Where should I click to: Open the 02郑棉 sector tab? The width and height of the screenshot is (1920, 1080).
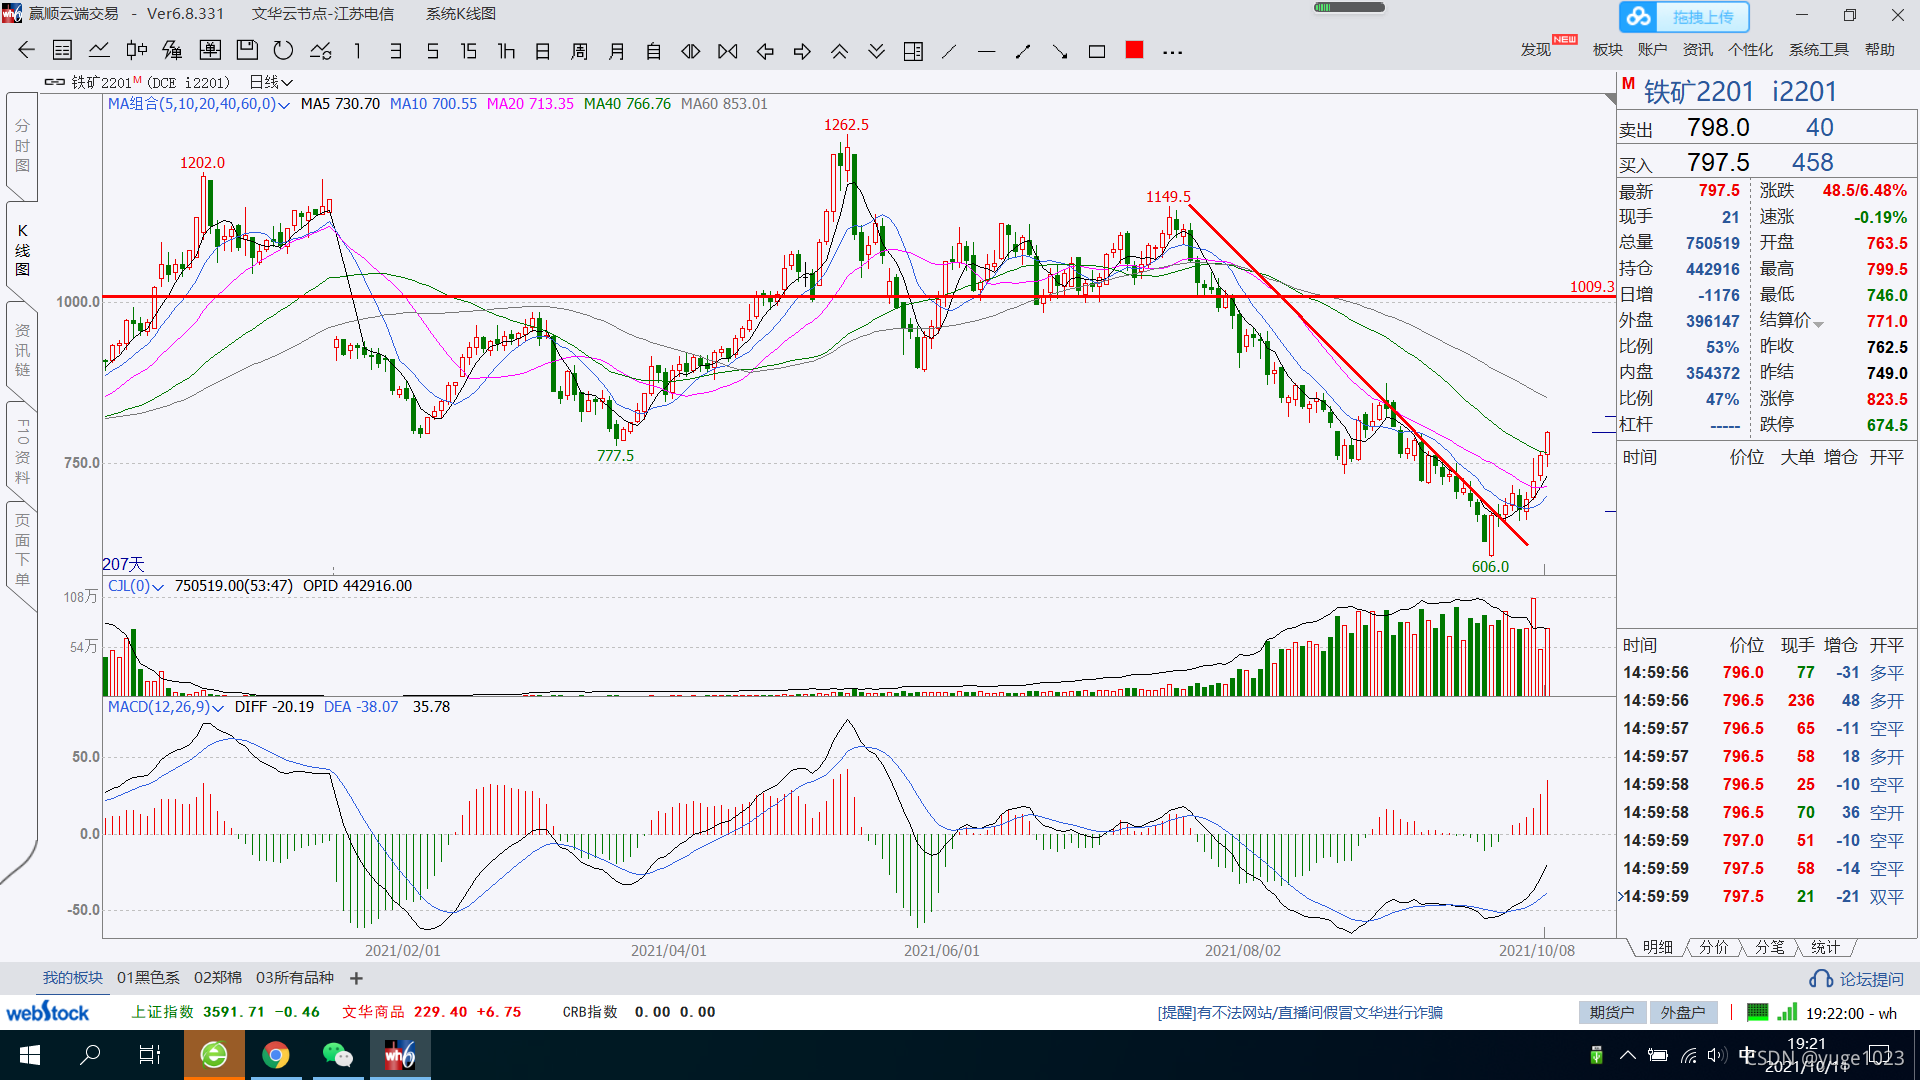pyautogui.click(x=218, y=978)
